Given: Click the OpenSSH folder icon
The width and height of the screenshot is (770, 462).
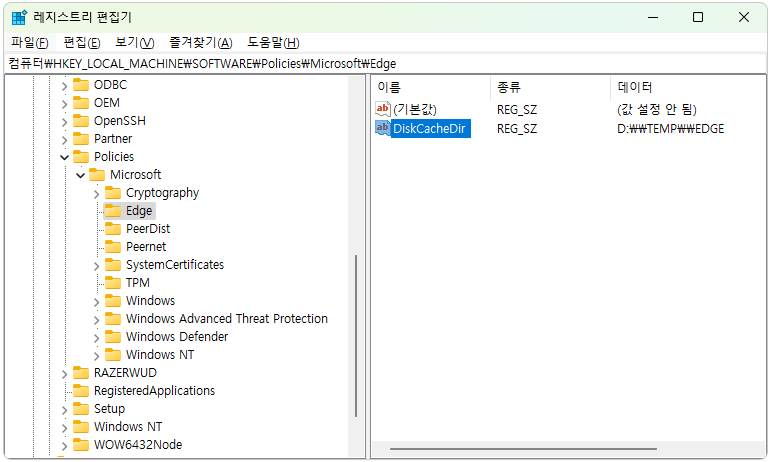Looking at the screenshot, I should pos(81,121).
